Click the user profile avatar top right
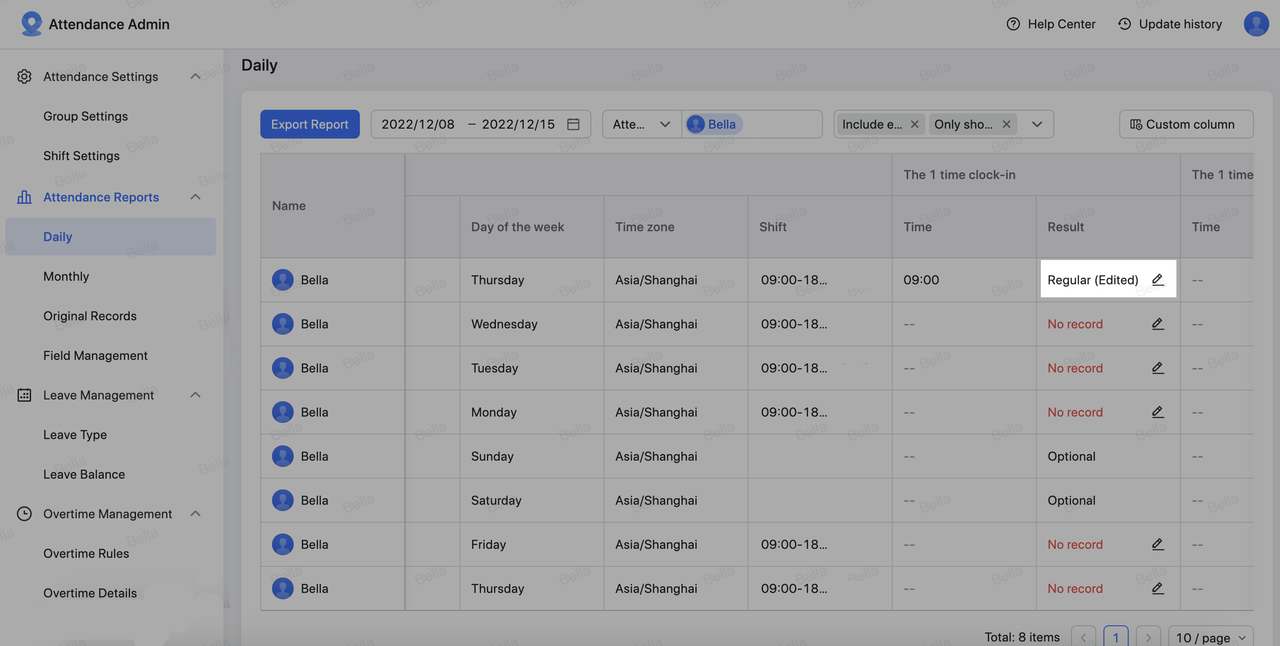 [x=1256, y=24]
